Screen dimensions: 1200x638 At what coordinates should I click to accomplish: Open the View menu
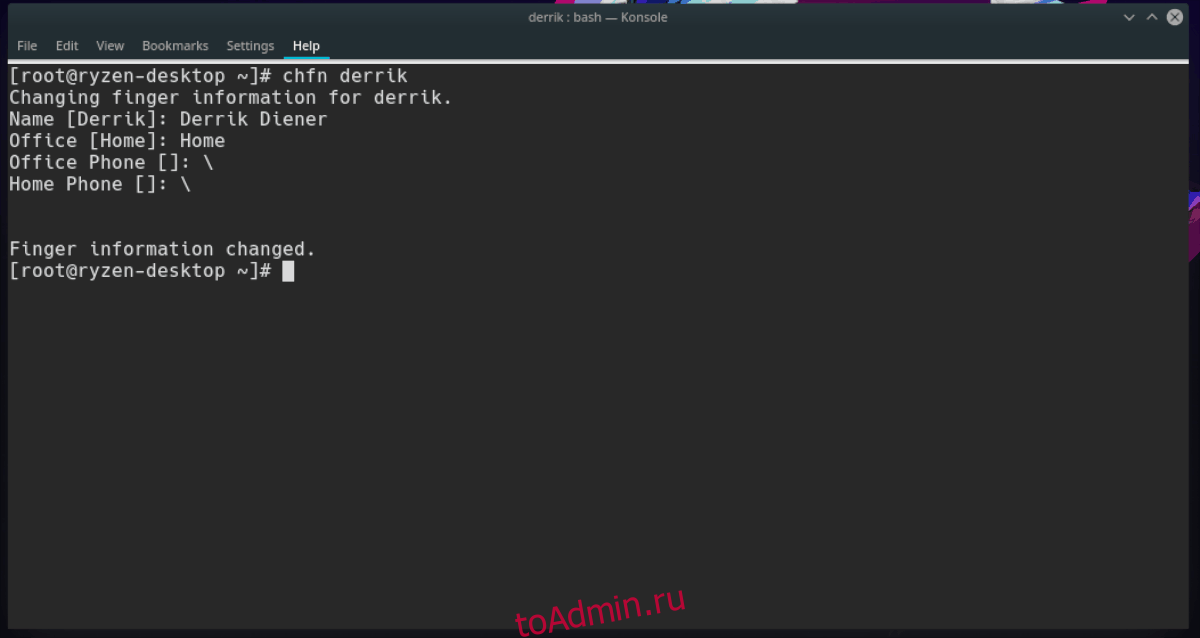tap(110, 46)
